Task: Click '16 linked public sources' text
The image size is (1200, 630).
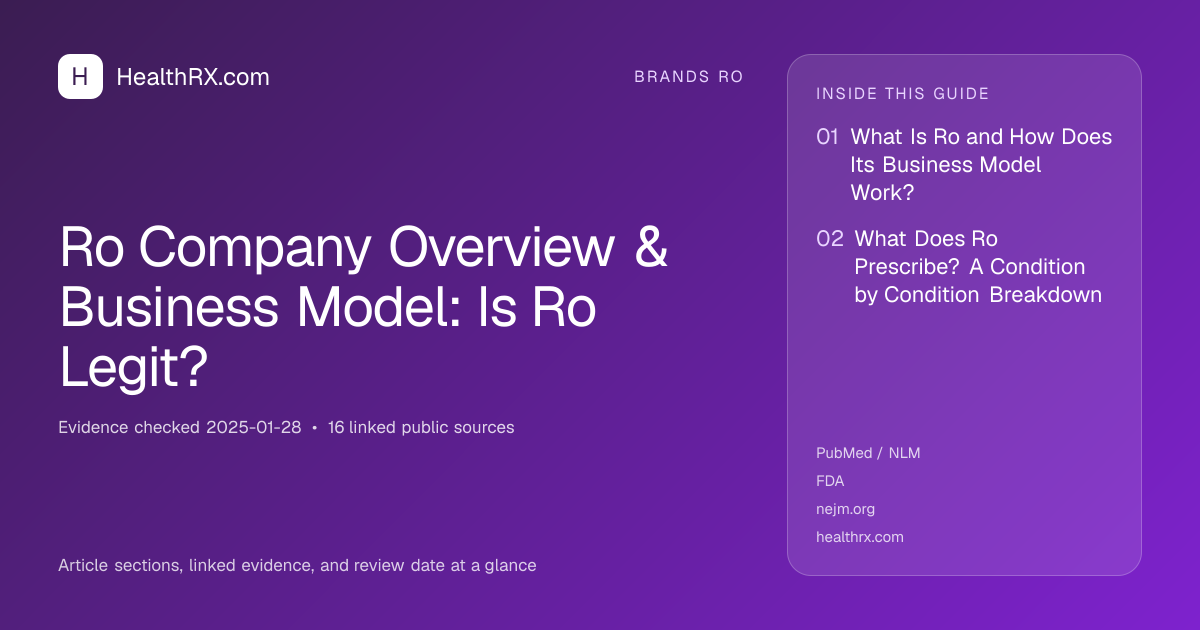Action: point(421,428)
